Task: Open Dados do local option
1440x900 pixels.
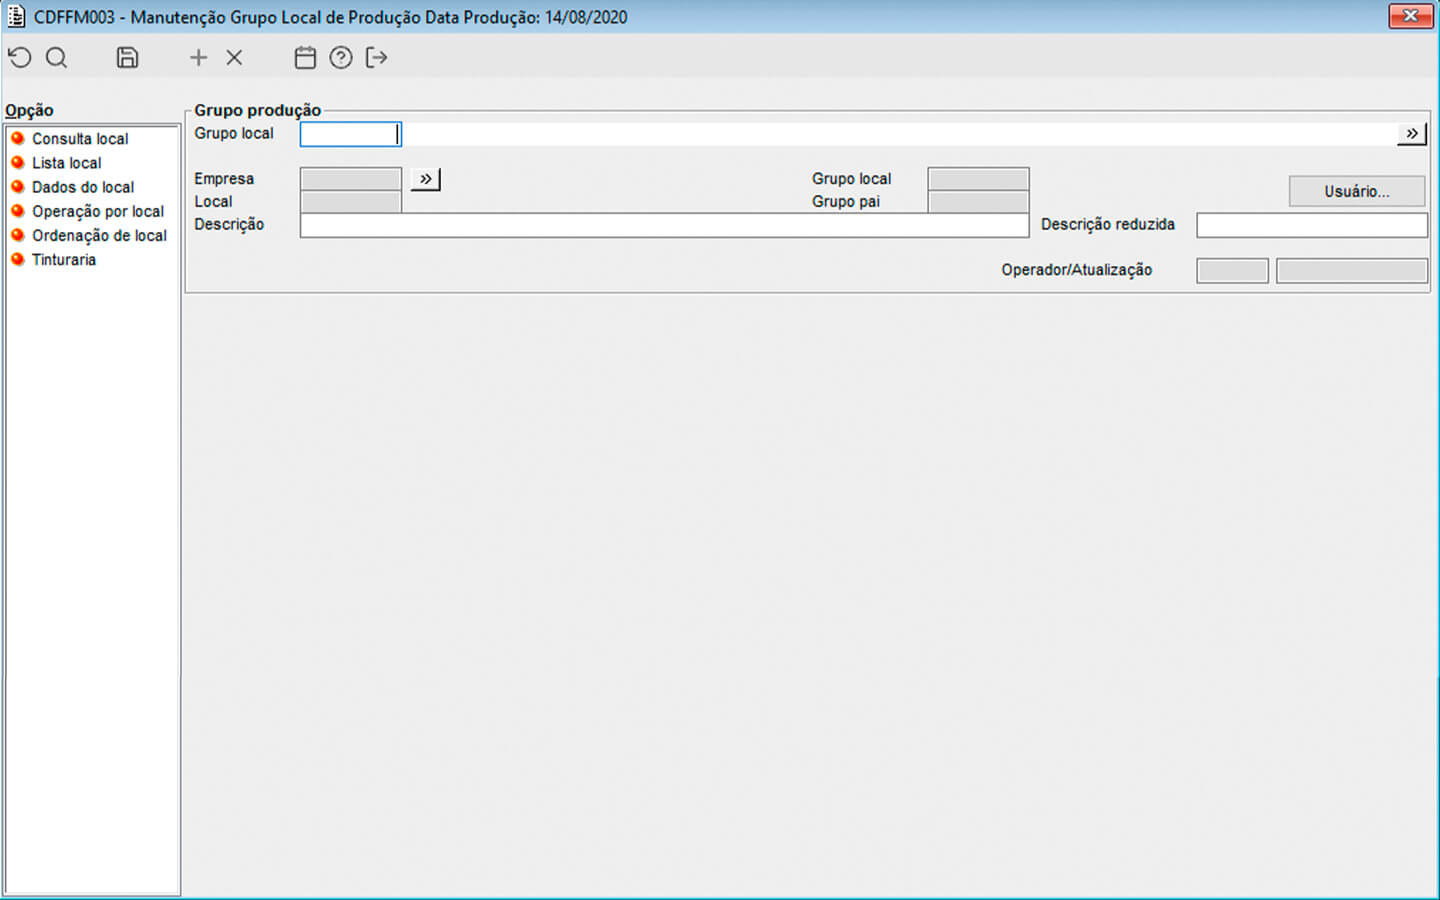Action: [82, 187]
